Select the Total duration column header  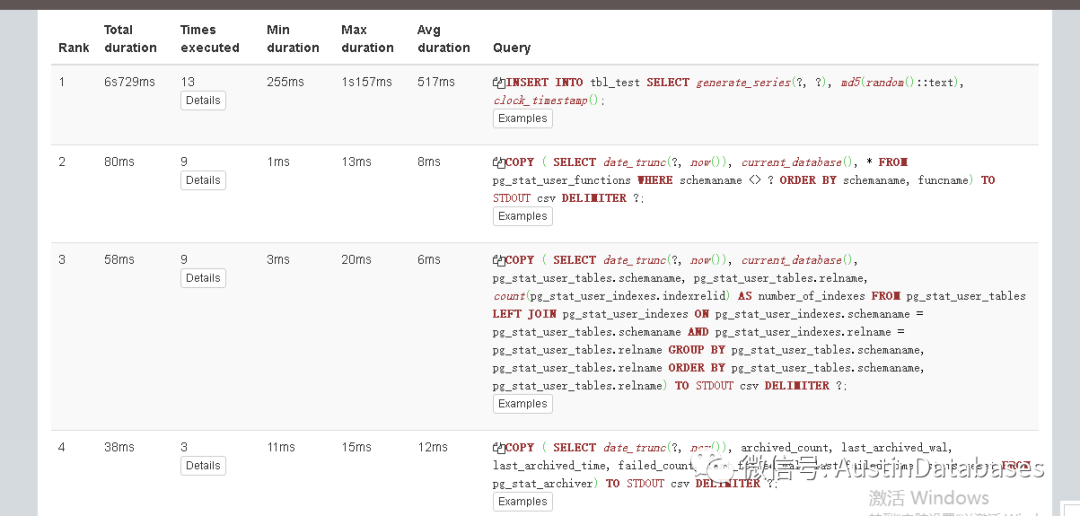tap(130, 39)
